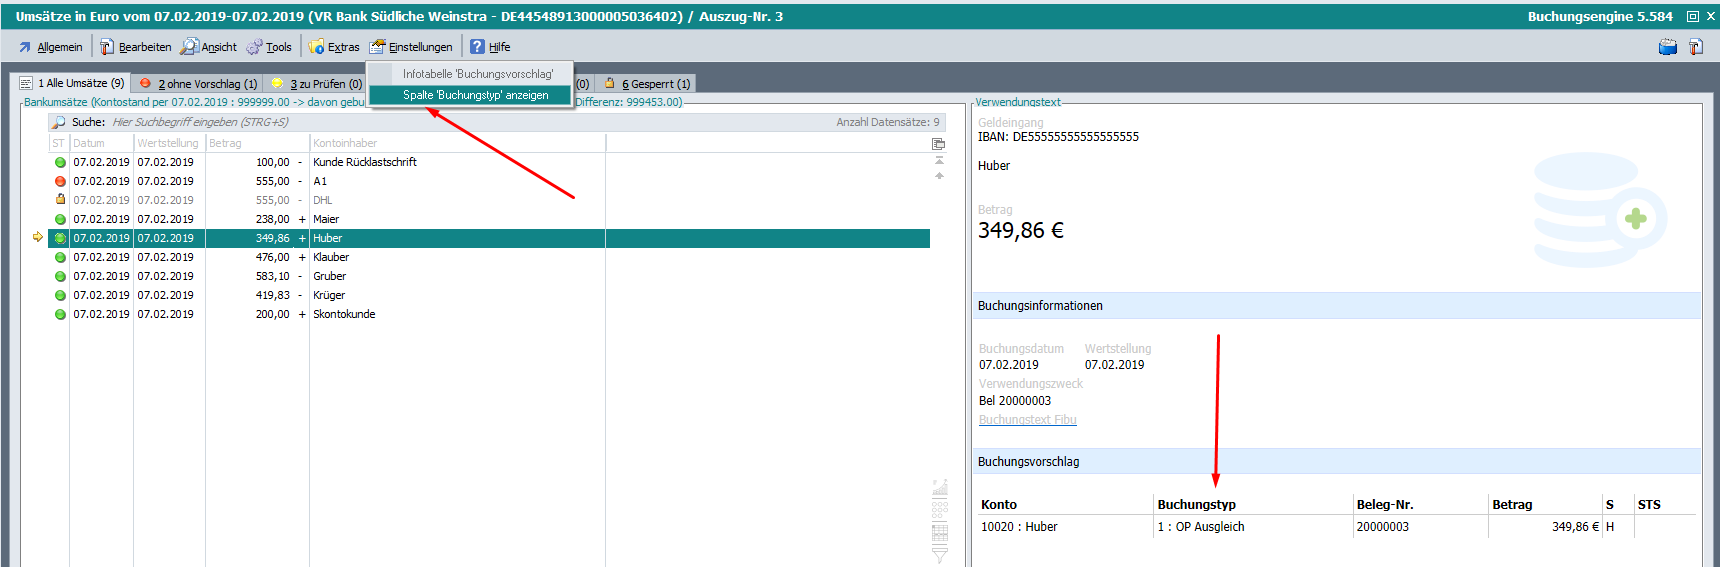Open the Einstellungen menu
The height and width of the screenshot is (567, 1720).
[411, 47]
